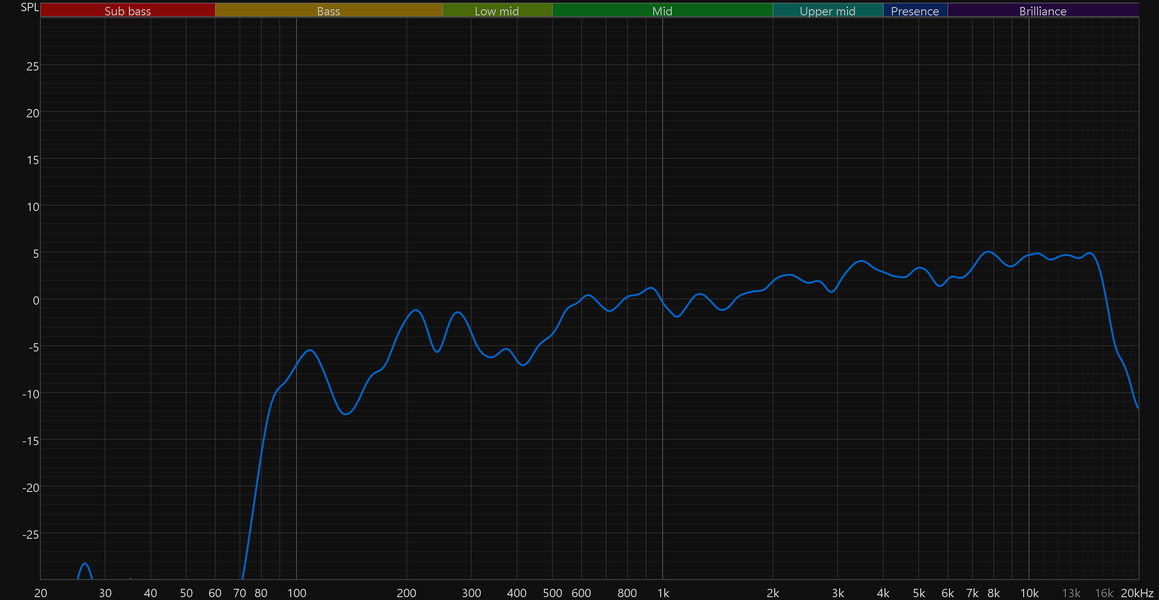Click the 10k frequency label
The image size is (1159, 600).
[x=1029, y=593]
